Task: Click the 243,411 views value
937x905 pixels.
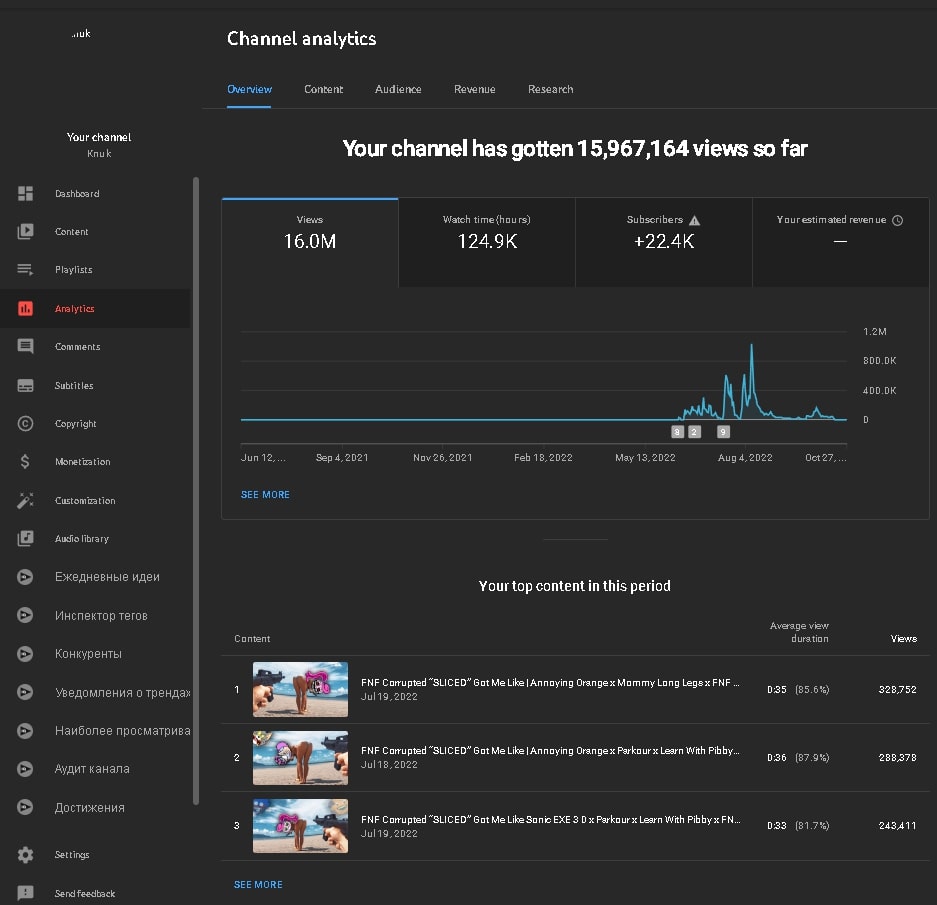Action: coord(897,825)
